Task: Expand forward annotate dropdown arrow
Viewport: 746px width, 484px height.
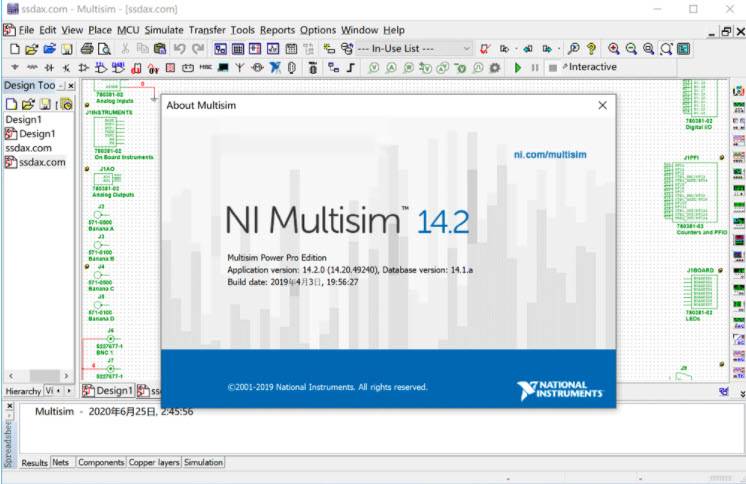Action: [559, 49]
